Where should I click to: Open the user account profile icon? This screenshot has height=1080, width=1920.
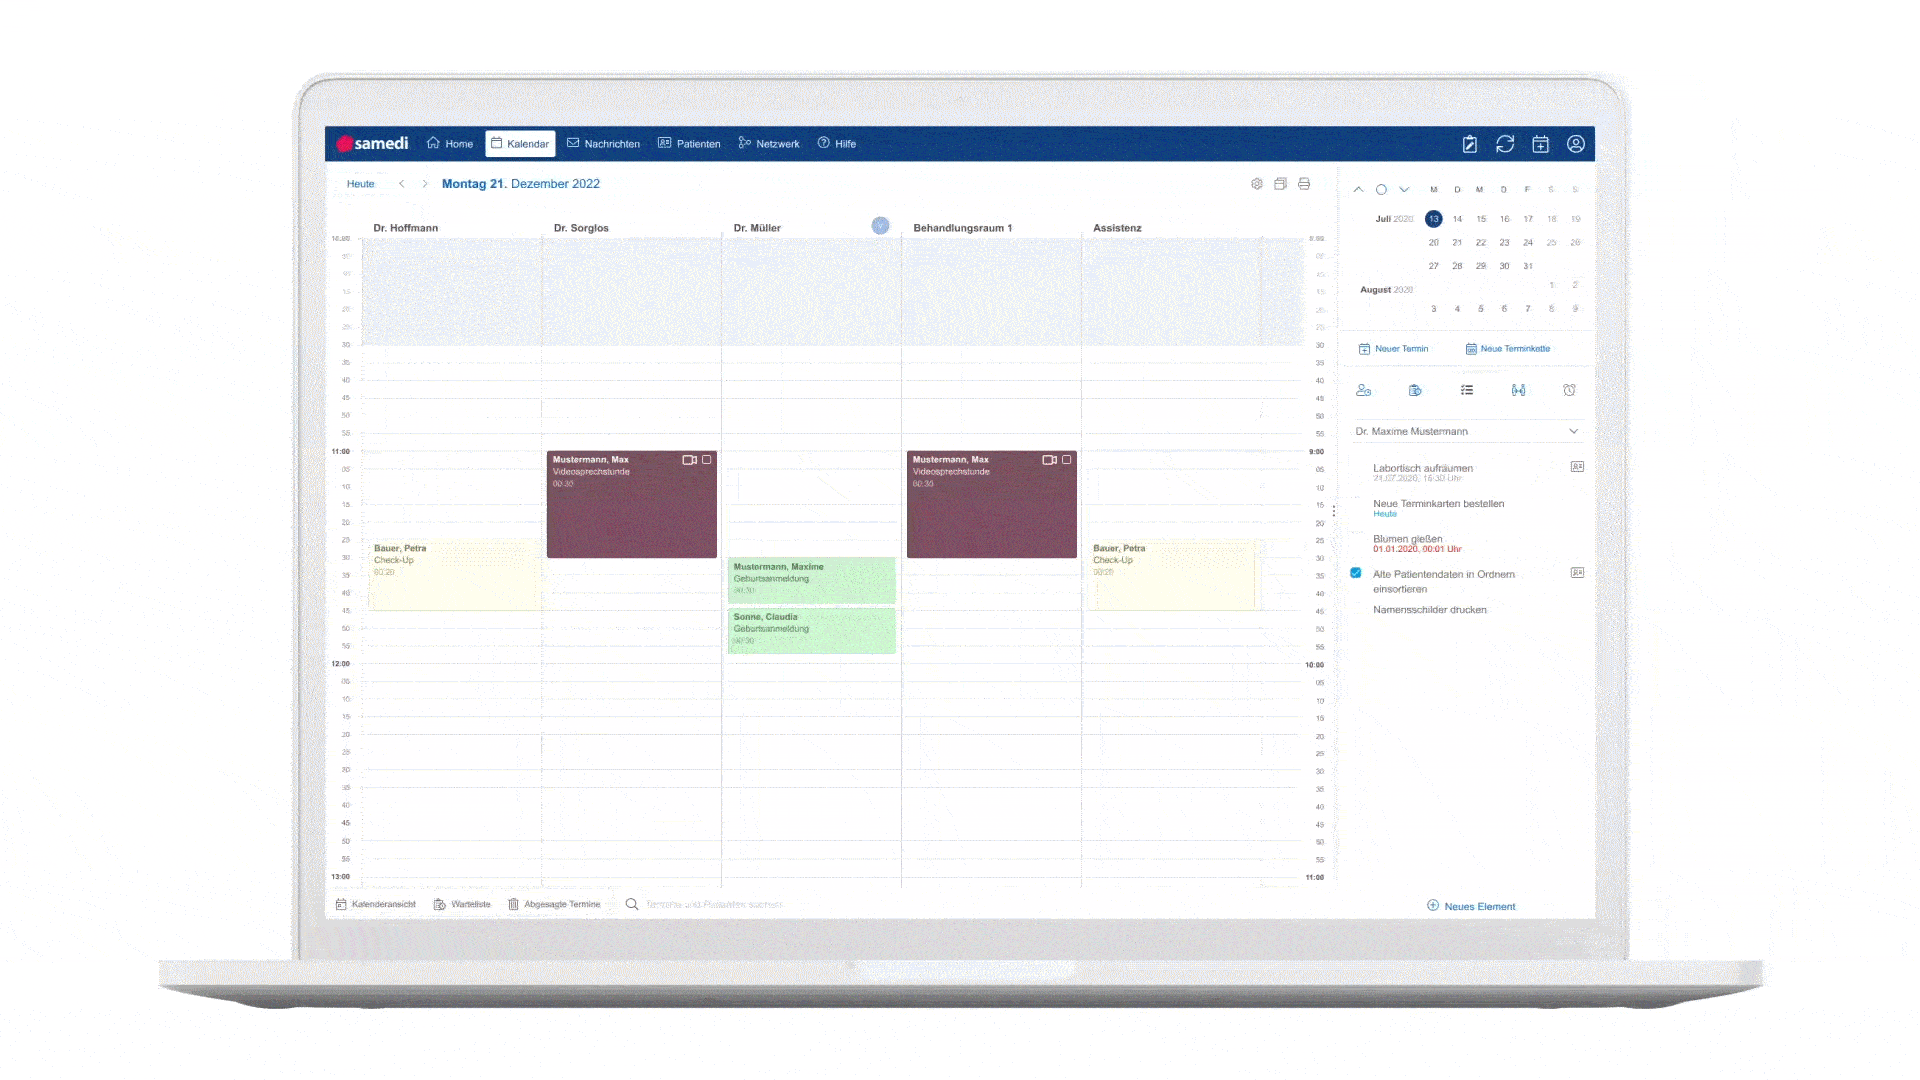1575,144
